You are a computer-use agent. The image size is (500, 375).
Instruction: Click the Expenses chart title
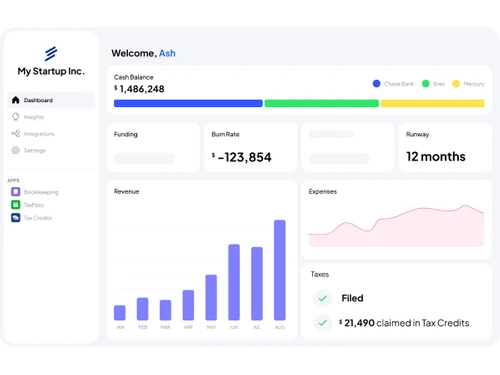coord(322,191)
